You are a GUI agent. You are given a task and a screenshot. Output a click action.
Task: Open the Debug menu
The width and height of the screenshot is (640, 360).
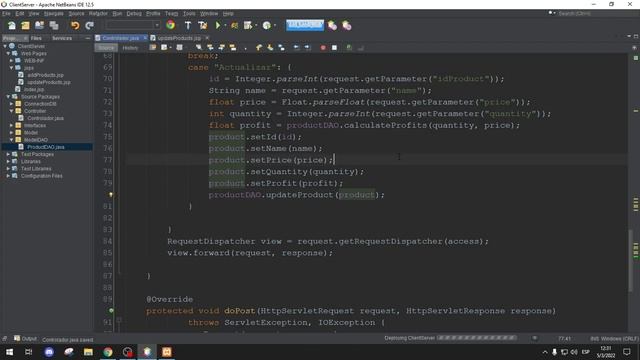134,13
